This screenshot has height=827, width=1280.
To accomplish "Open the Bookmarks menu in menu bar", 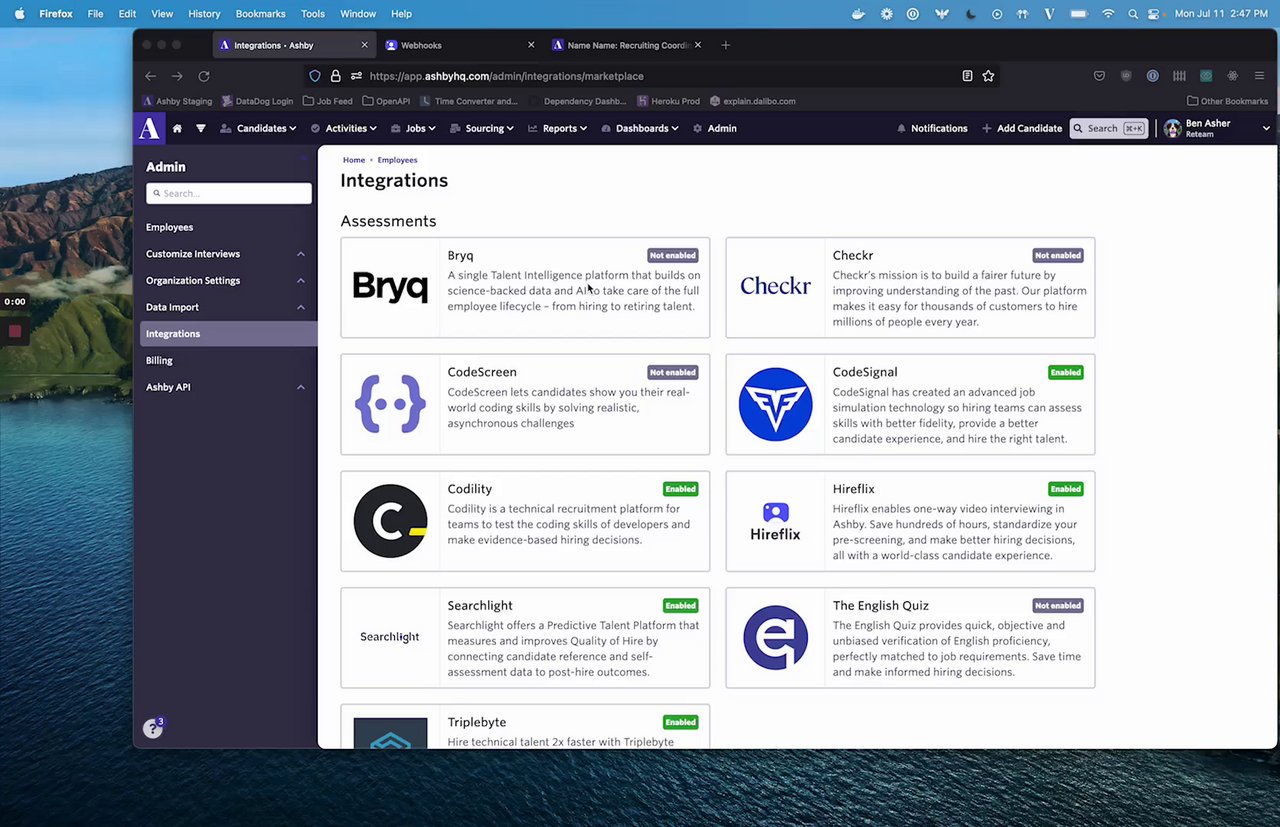I will pos(260,14).
